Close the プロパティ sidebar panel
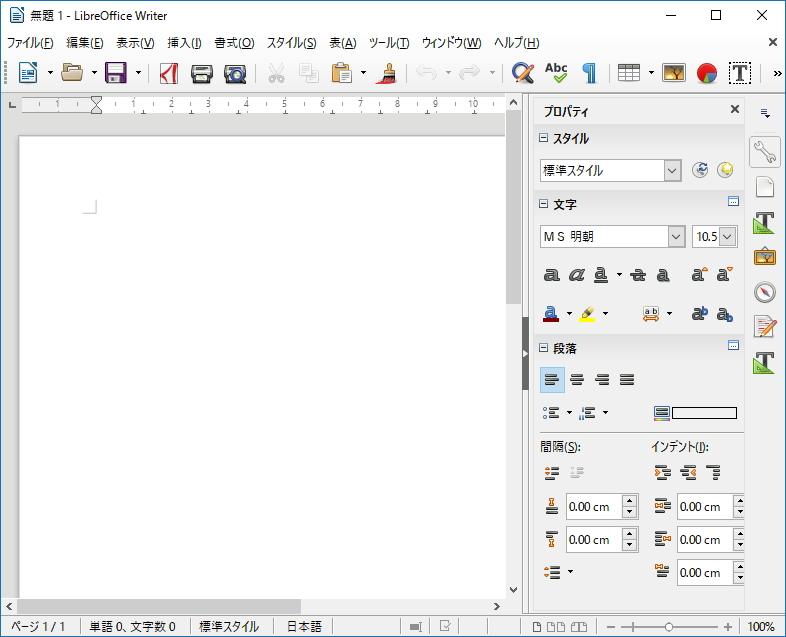Viewport: 786px width, 637px height. [x=735, y=109]
